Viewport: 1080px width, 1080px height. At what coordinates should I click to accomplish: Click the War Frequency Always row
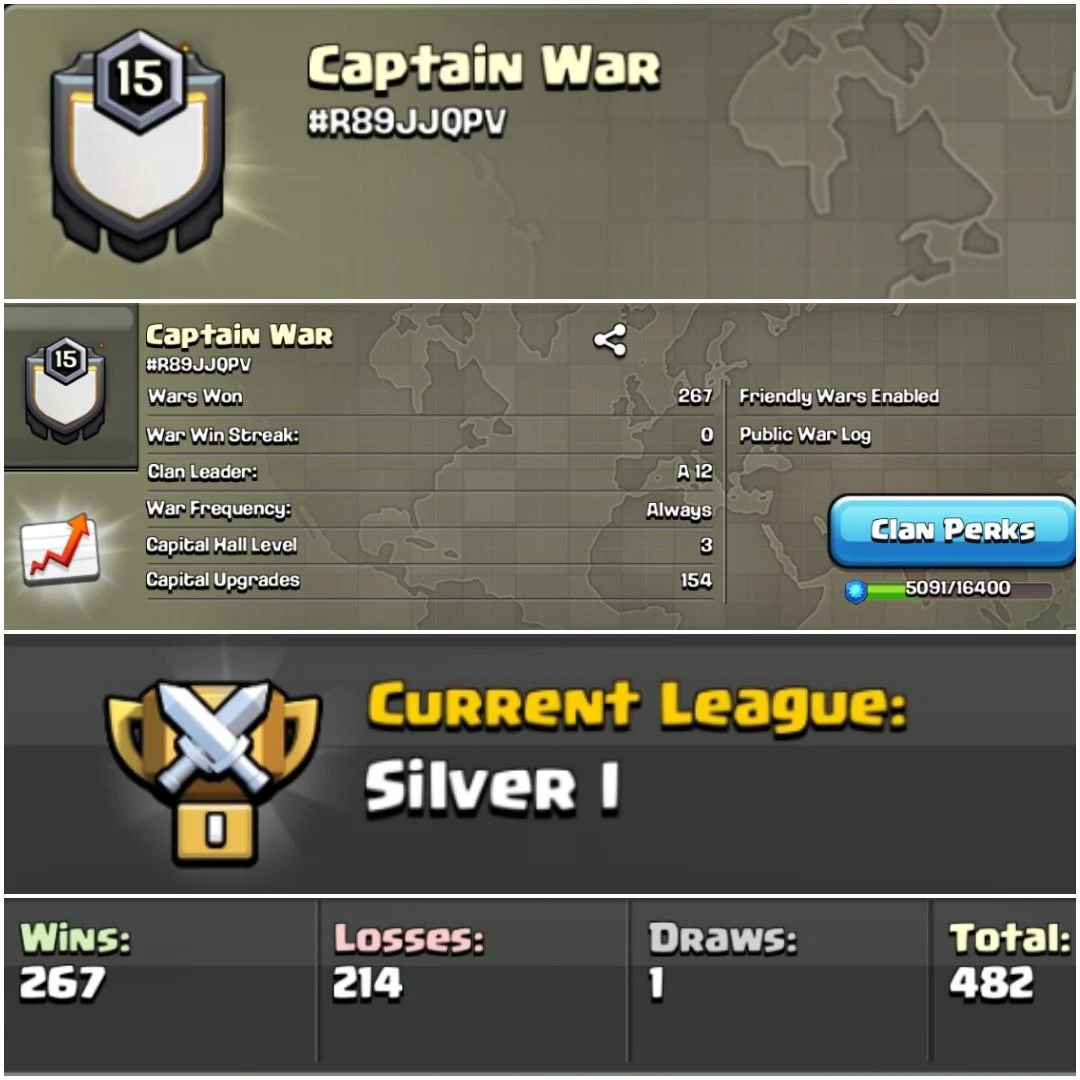[430, 509]
